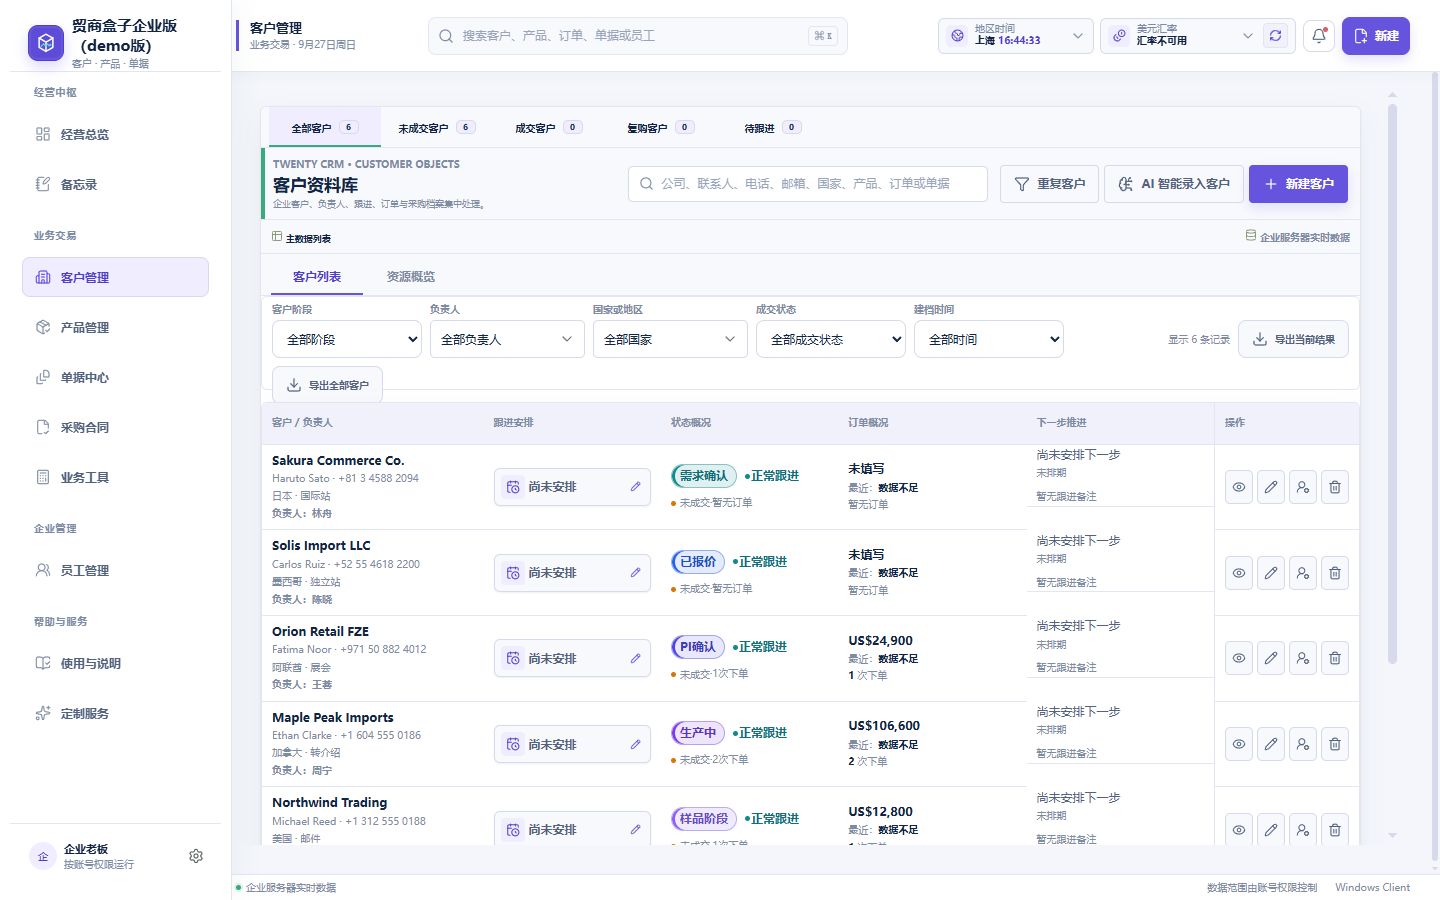The image size is (1440, 900).
Task: Edit follow-up schedule pencil for Orion Retail FZE
Action: point(635,658)
